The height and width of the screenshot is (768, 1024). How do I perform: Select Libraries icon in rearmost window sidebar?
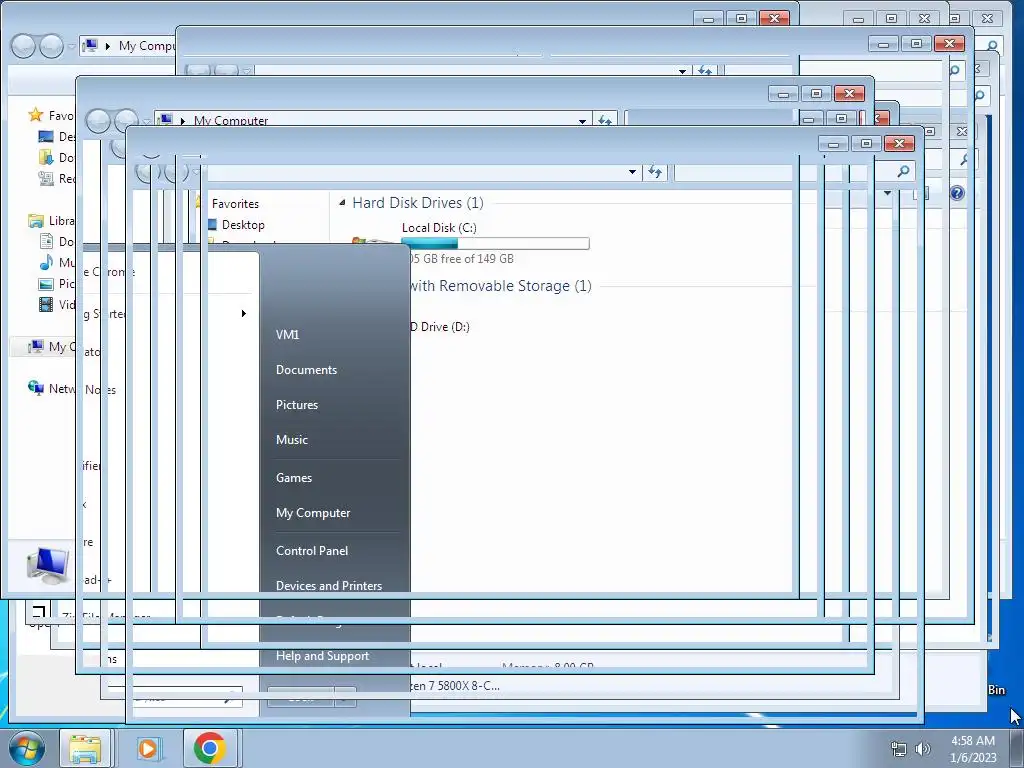point(36,221)
